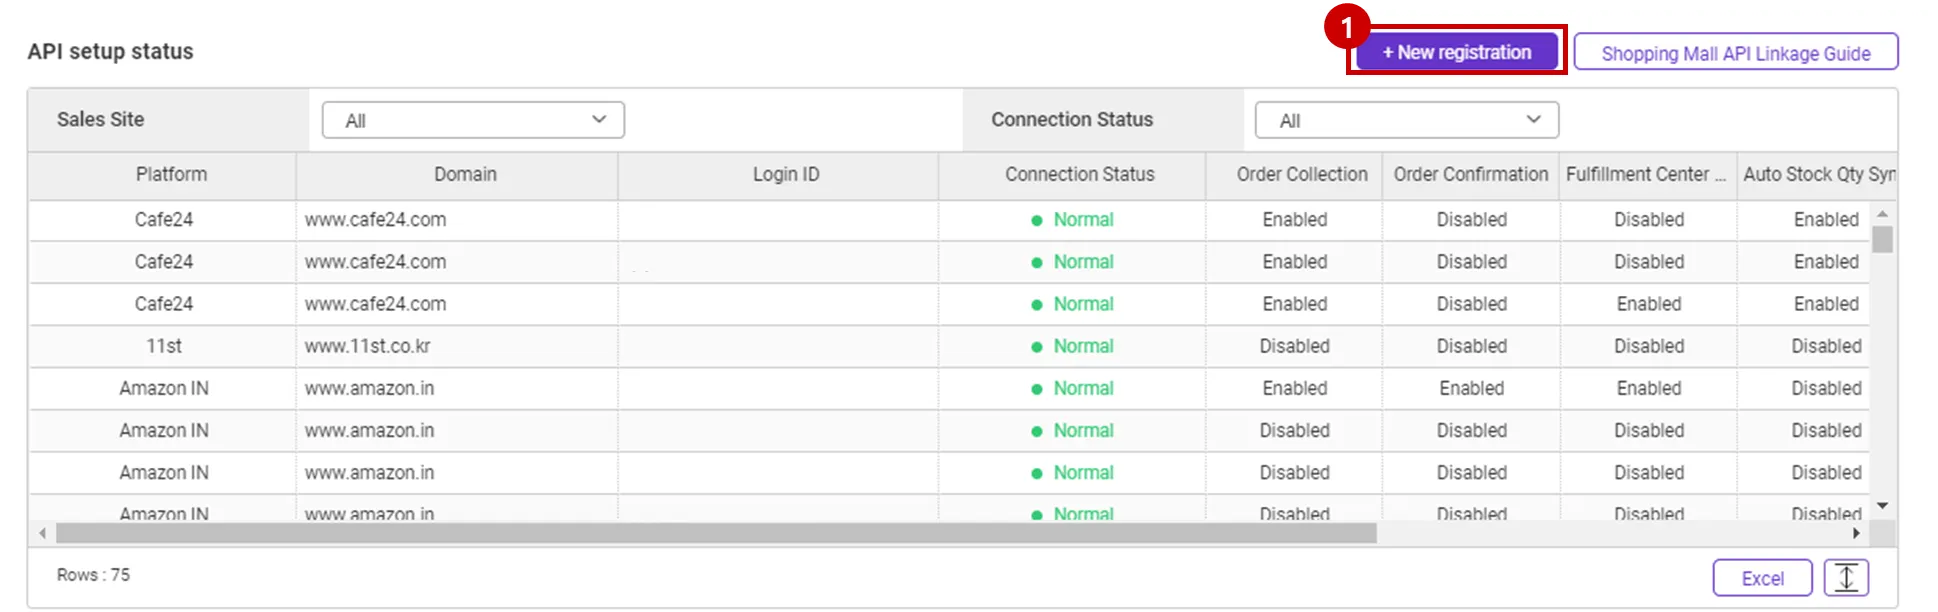Click the table's vertical scroll up arrow

click(x=1882, y=214)
